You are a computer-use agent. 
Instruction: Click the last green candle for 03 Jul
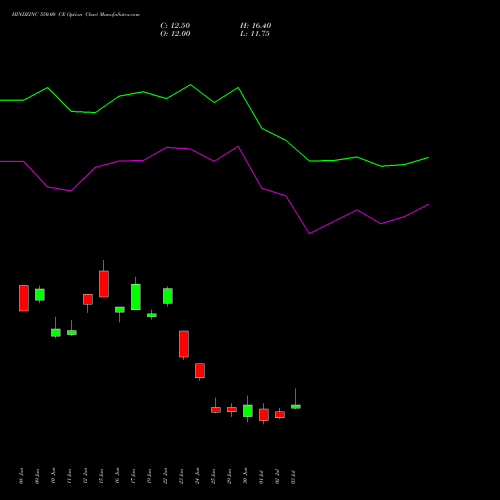point(296,406)
